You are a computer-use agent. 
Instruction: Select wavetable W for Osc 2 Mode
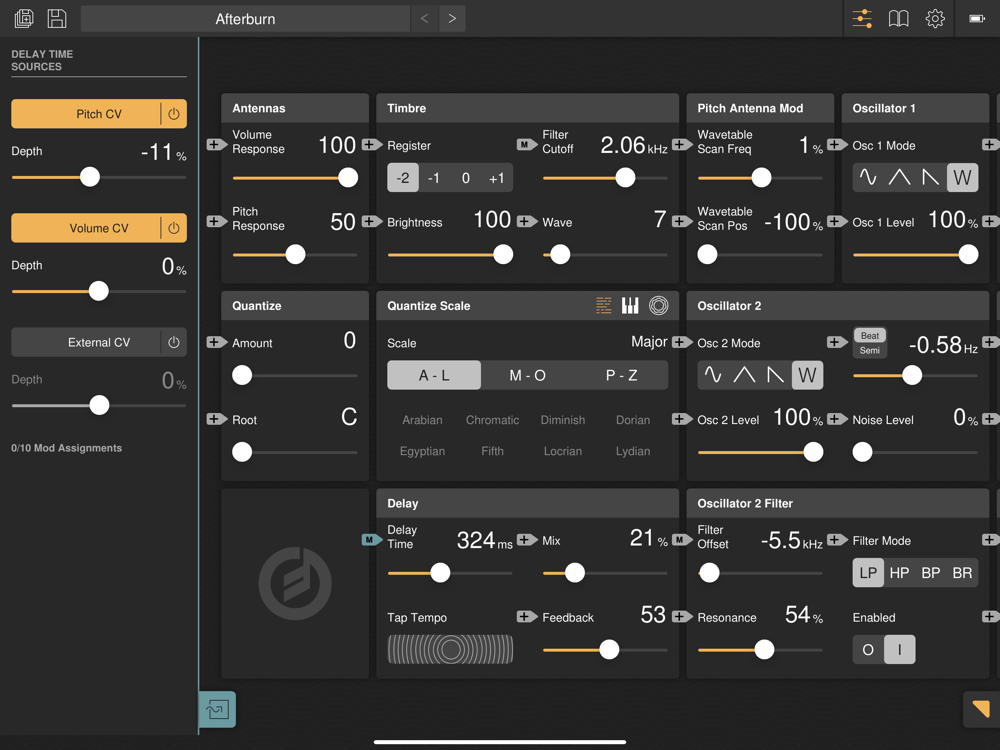[807, 375]
